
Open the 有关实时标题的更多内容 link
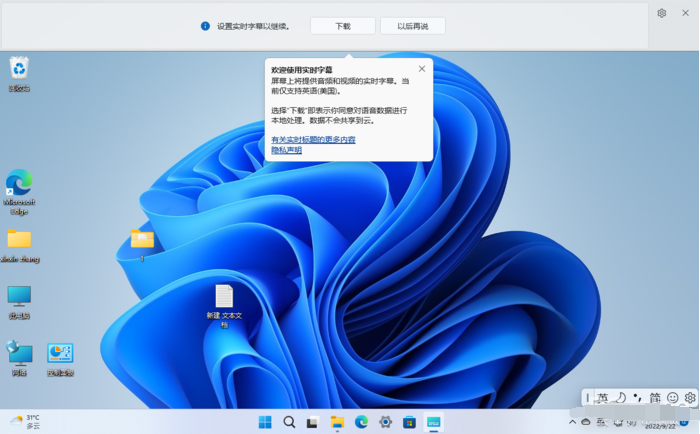tap(313, 140)
